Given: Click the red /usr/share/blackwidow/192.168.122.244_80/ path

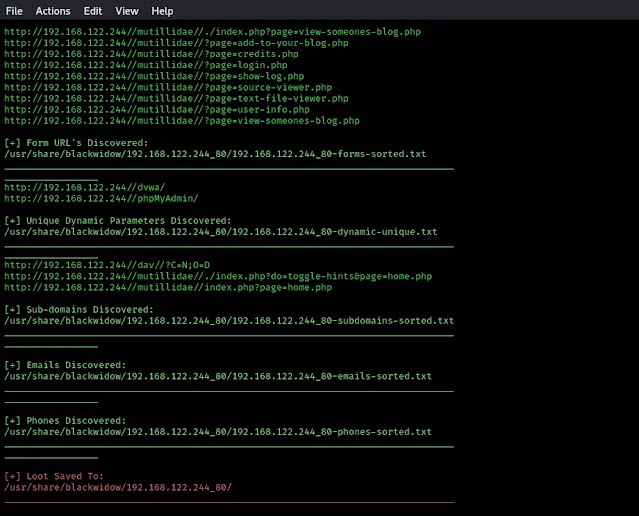Looking at the screenshot, I should (118, 487).
